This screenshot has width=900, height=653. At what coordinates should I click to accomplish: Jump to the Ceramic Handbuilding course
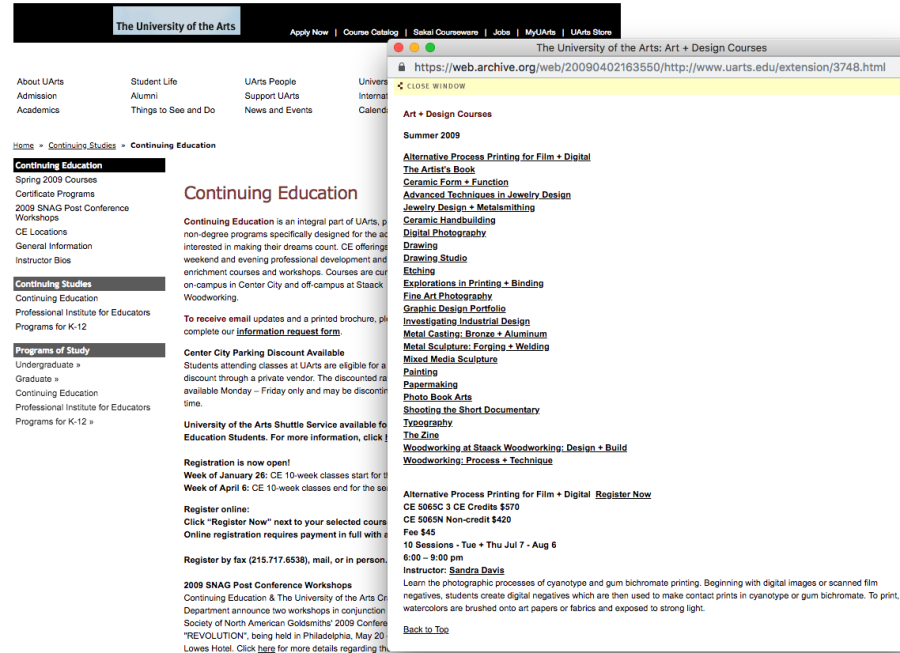pyautogui.click(x=449, y=220)
